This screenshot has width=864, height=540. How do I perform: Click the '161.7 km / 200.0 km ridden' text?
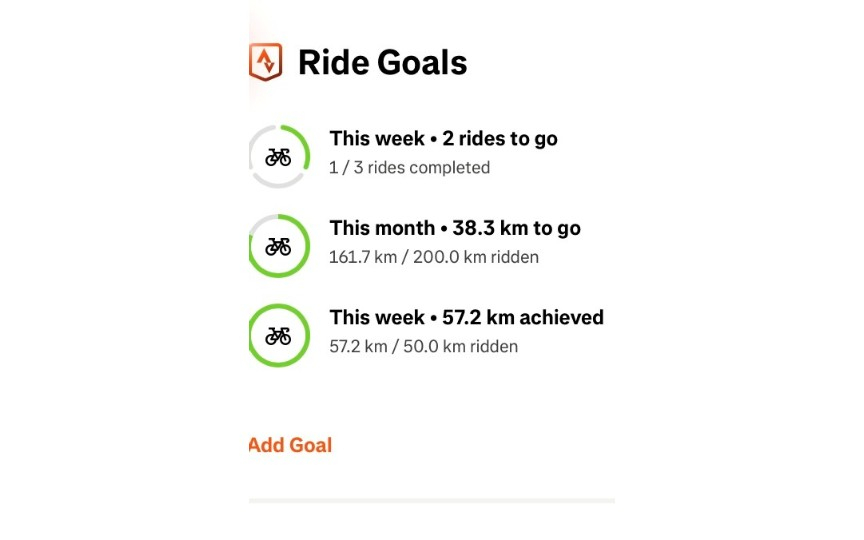coord(434,257)
